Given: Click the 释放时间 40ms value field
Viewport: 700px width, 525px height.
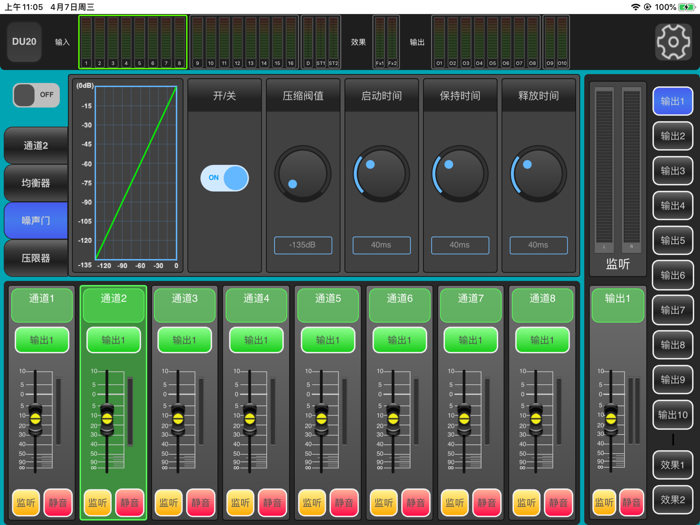Looking at the screenshot, I should tap(538, 245).
